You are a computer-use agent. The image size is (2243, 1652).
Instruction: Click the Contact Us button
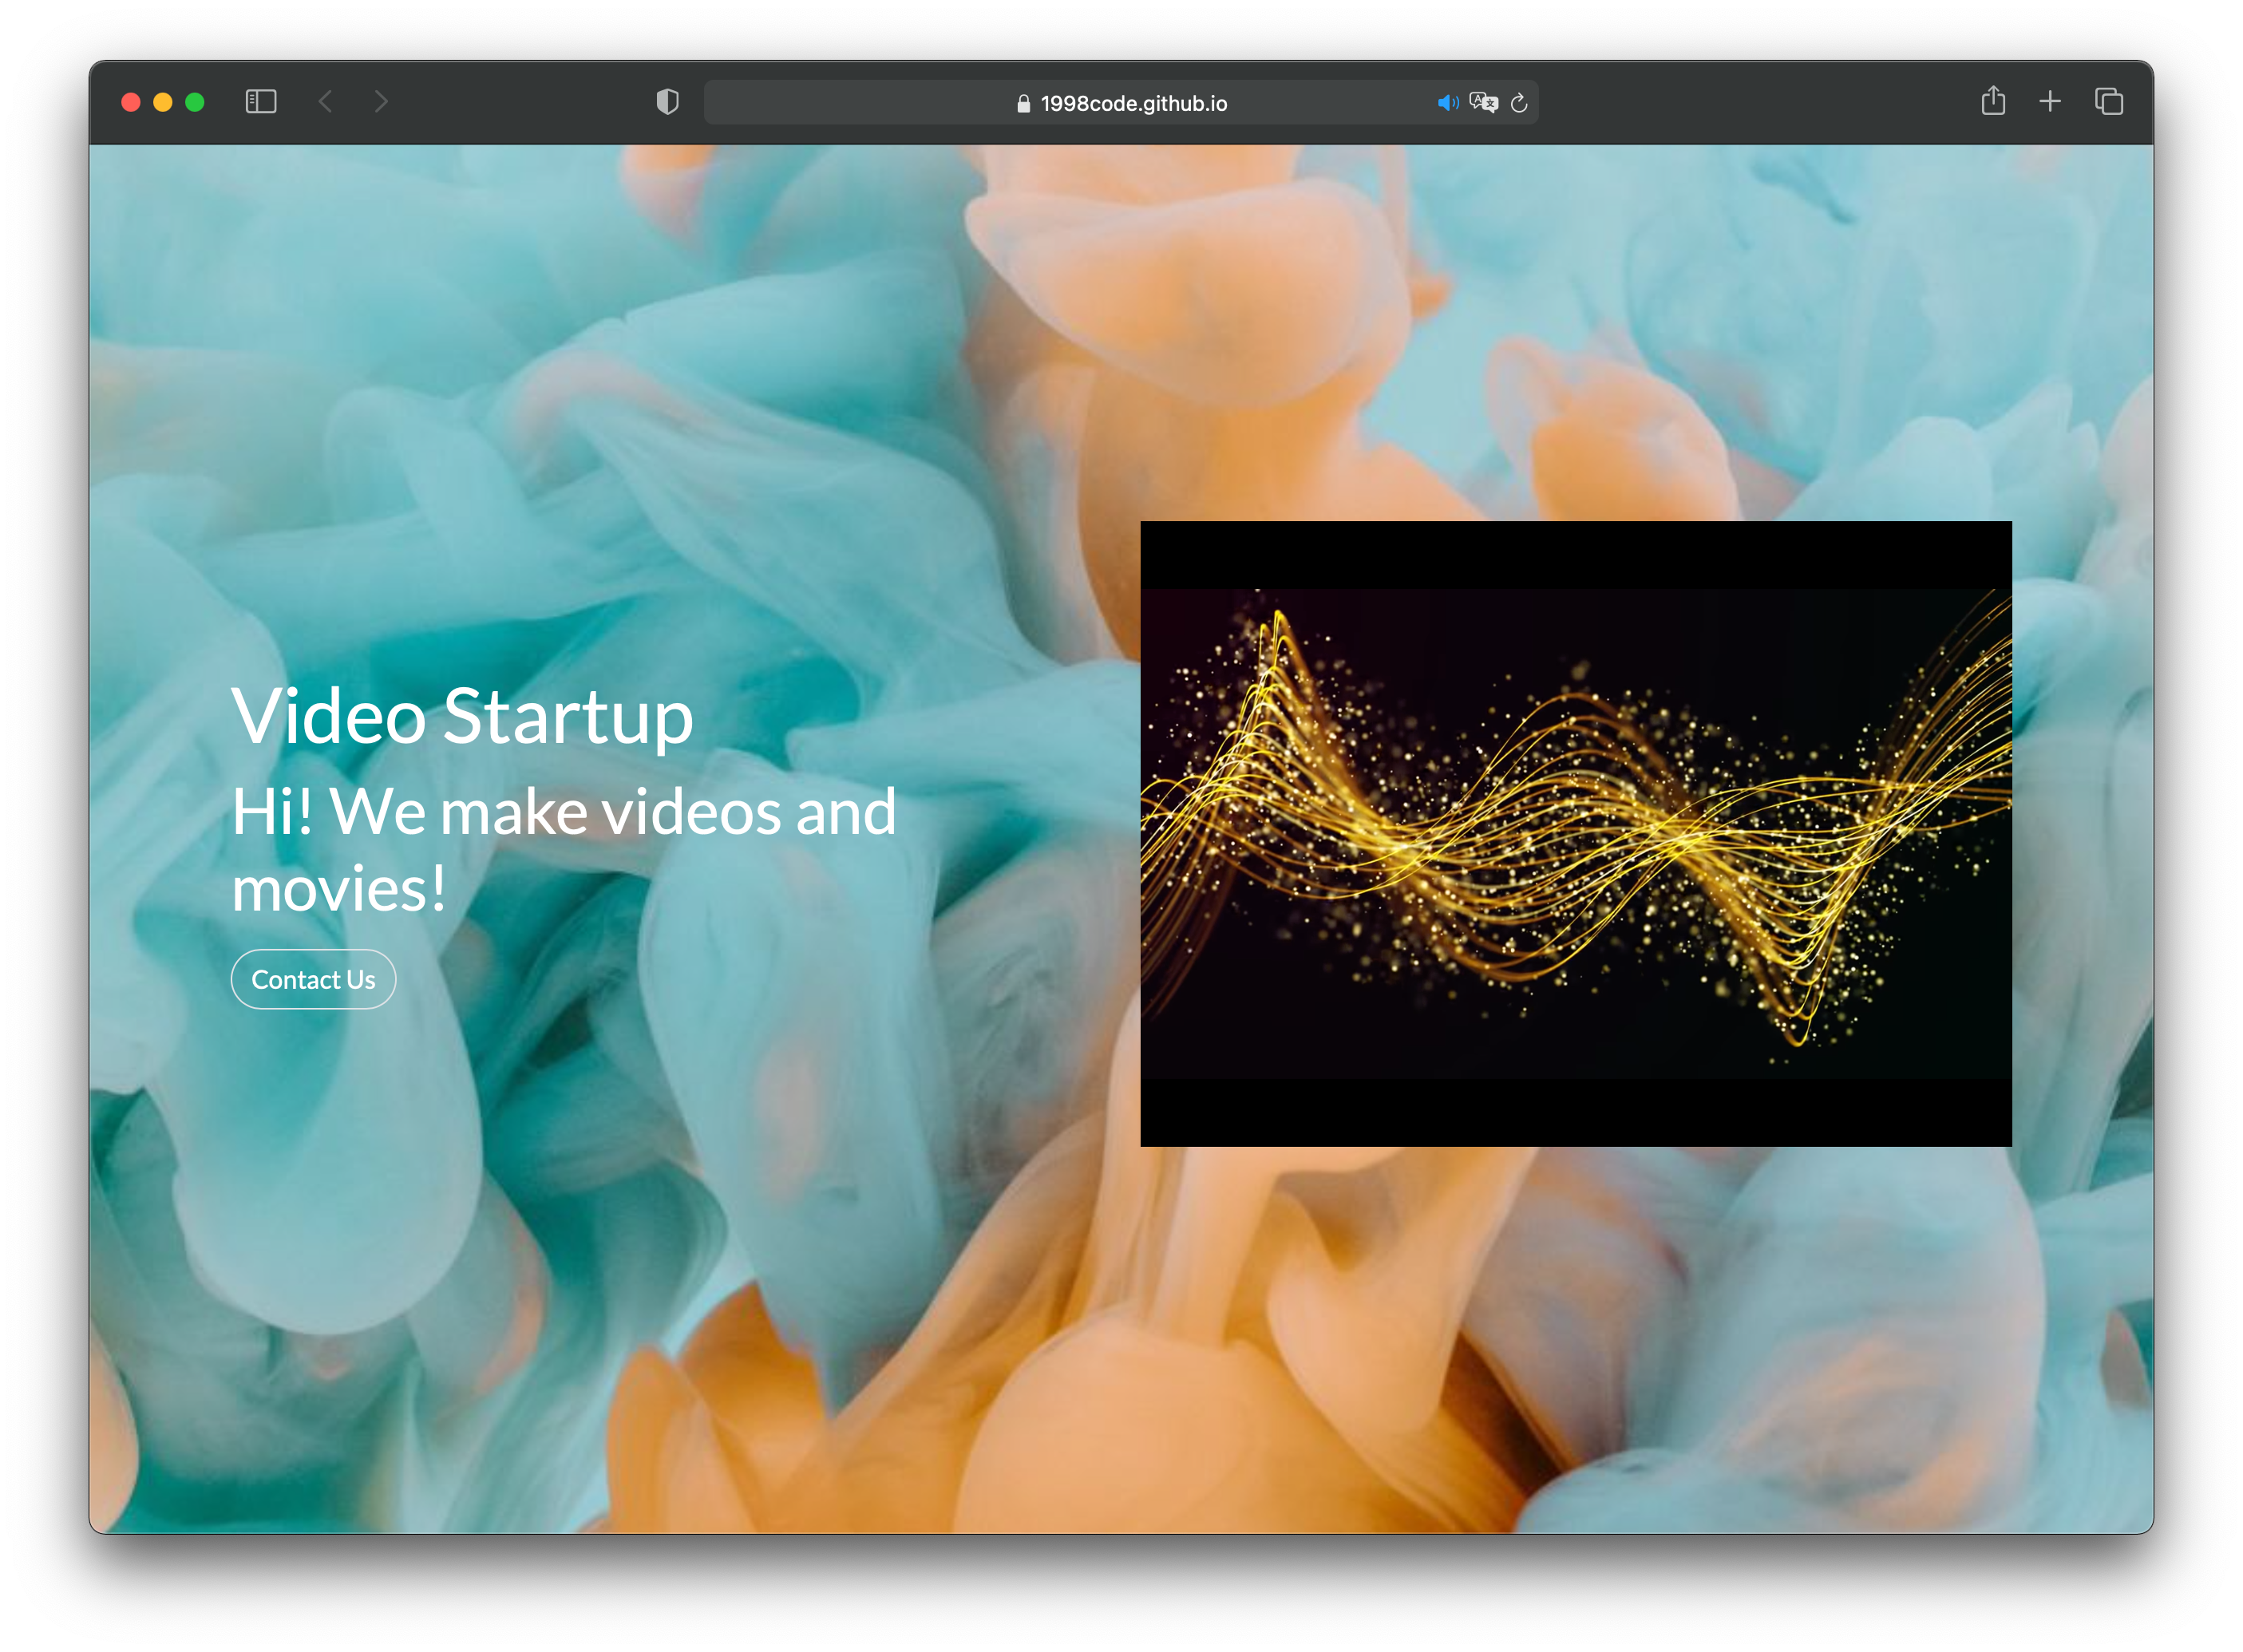coord(313,979)
